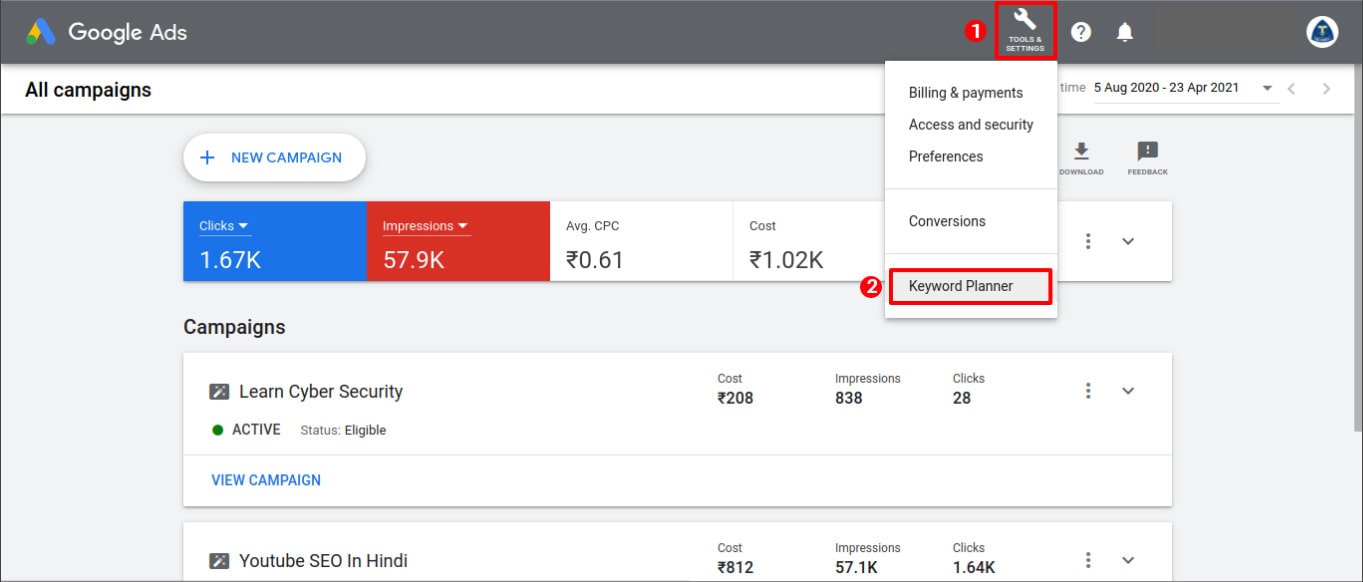Open the help question mark icon
Viewport: 1363px width, 582px height.
(1081, 32)
